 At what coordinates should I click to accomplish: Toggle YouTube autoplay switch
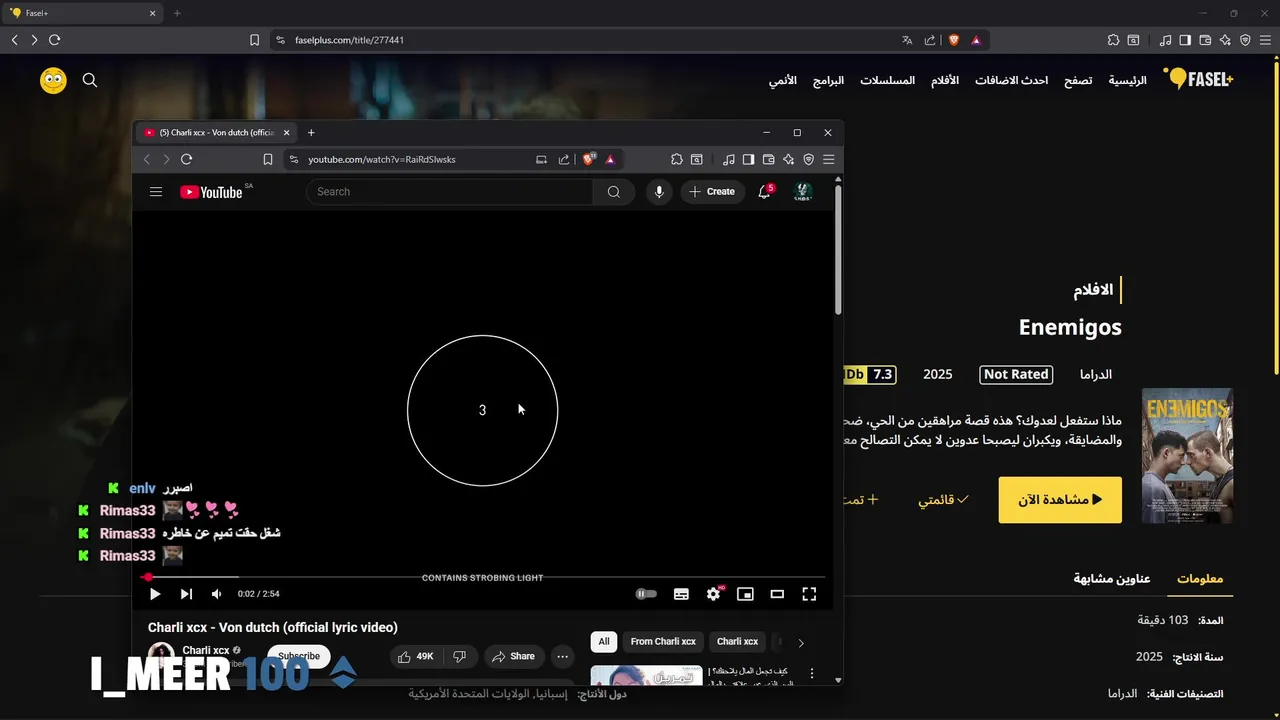(x=647, y=594)
